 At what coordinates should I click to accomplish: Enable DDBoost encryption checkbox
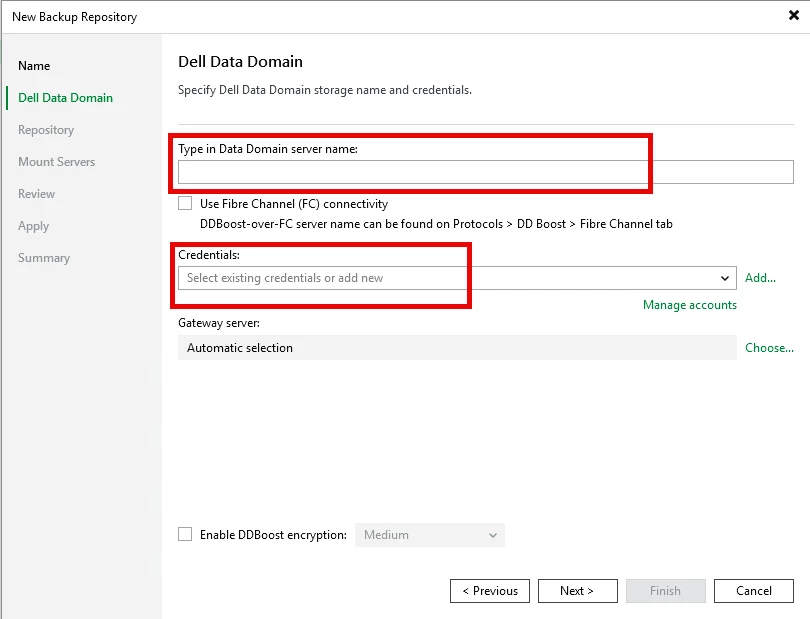point(185,534)
